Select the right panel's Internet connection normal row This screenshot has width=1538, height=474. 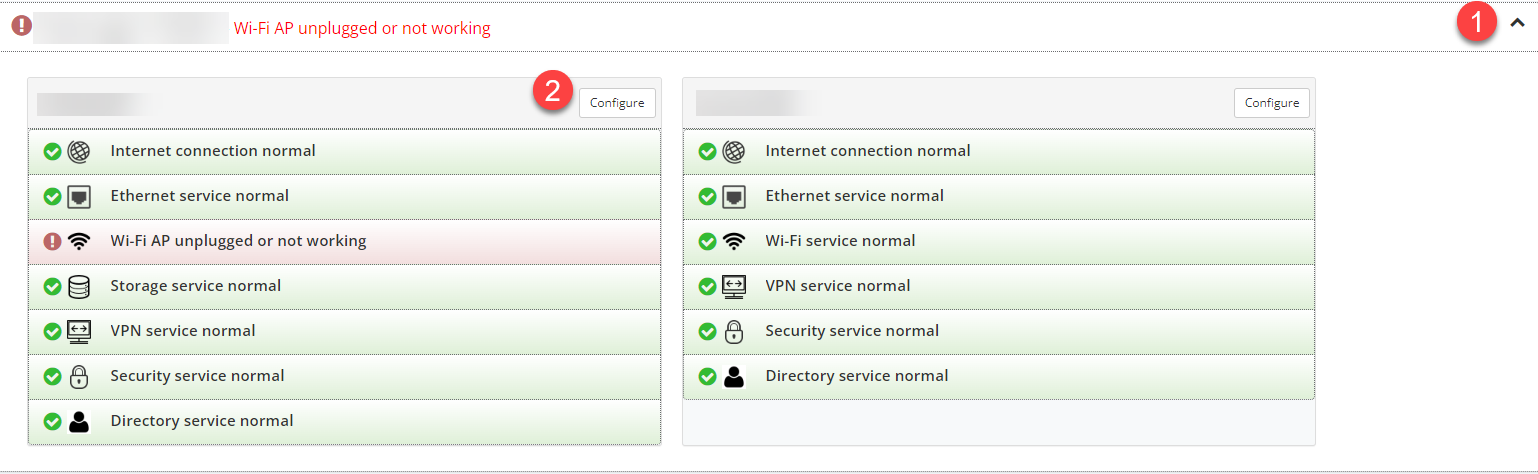click(x=999, y=152)
